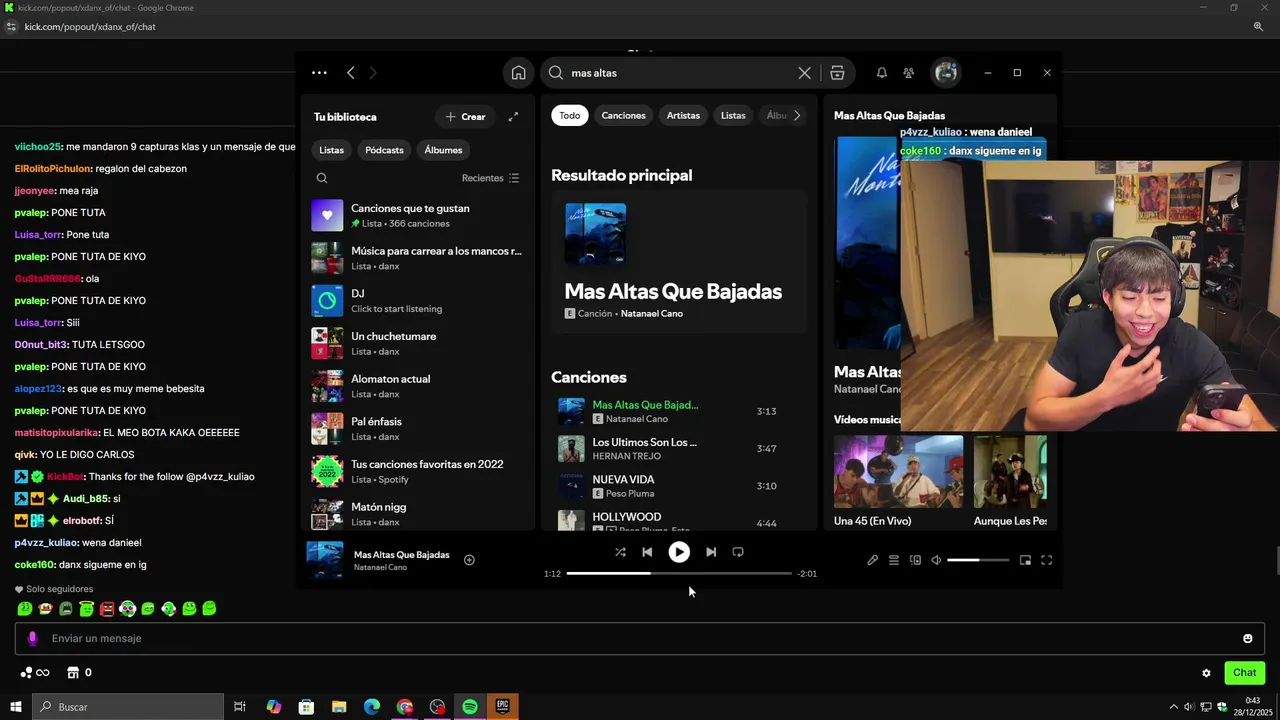Seek in the song progress bar
This screenshot has height=720, width=1280.
pyautogui.click(x=679, y=574)
